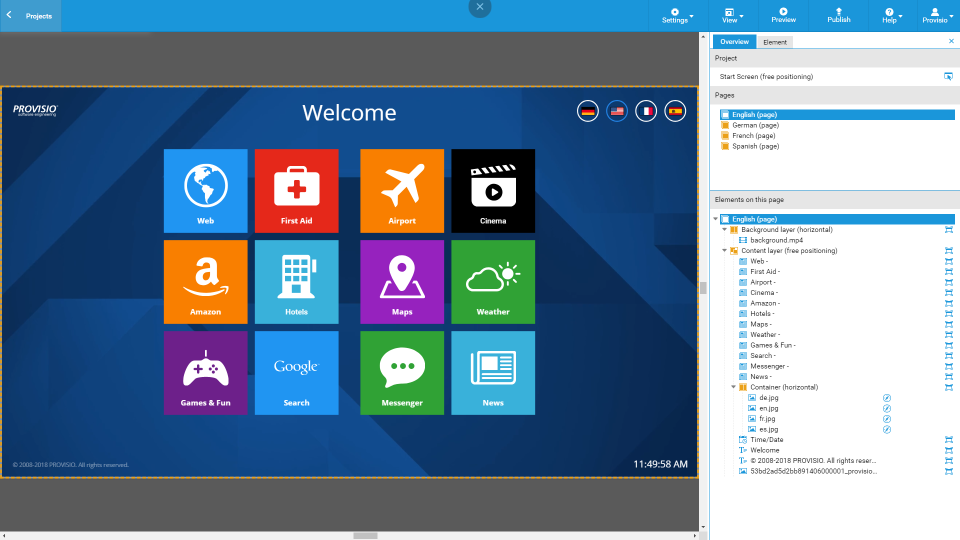Publish the project via toolbar

click(x=839, y=16)
